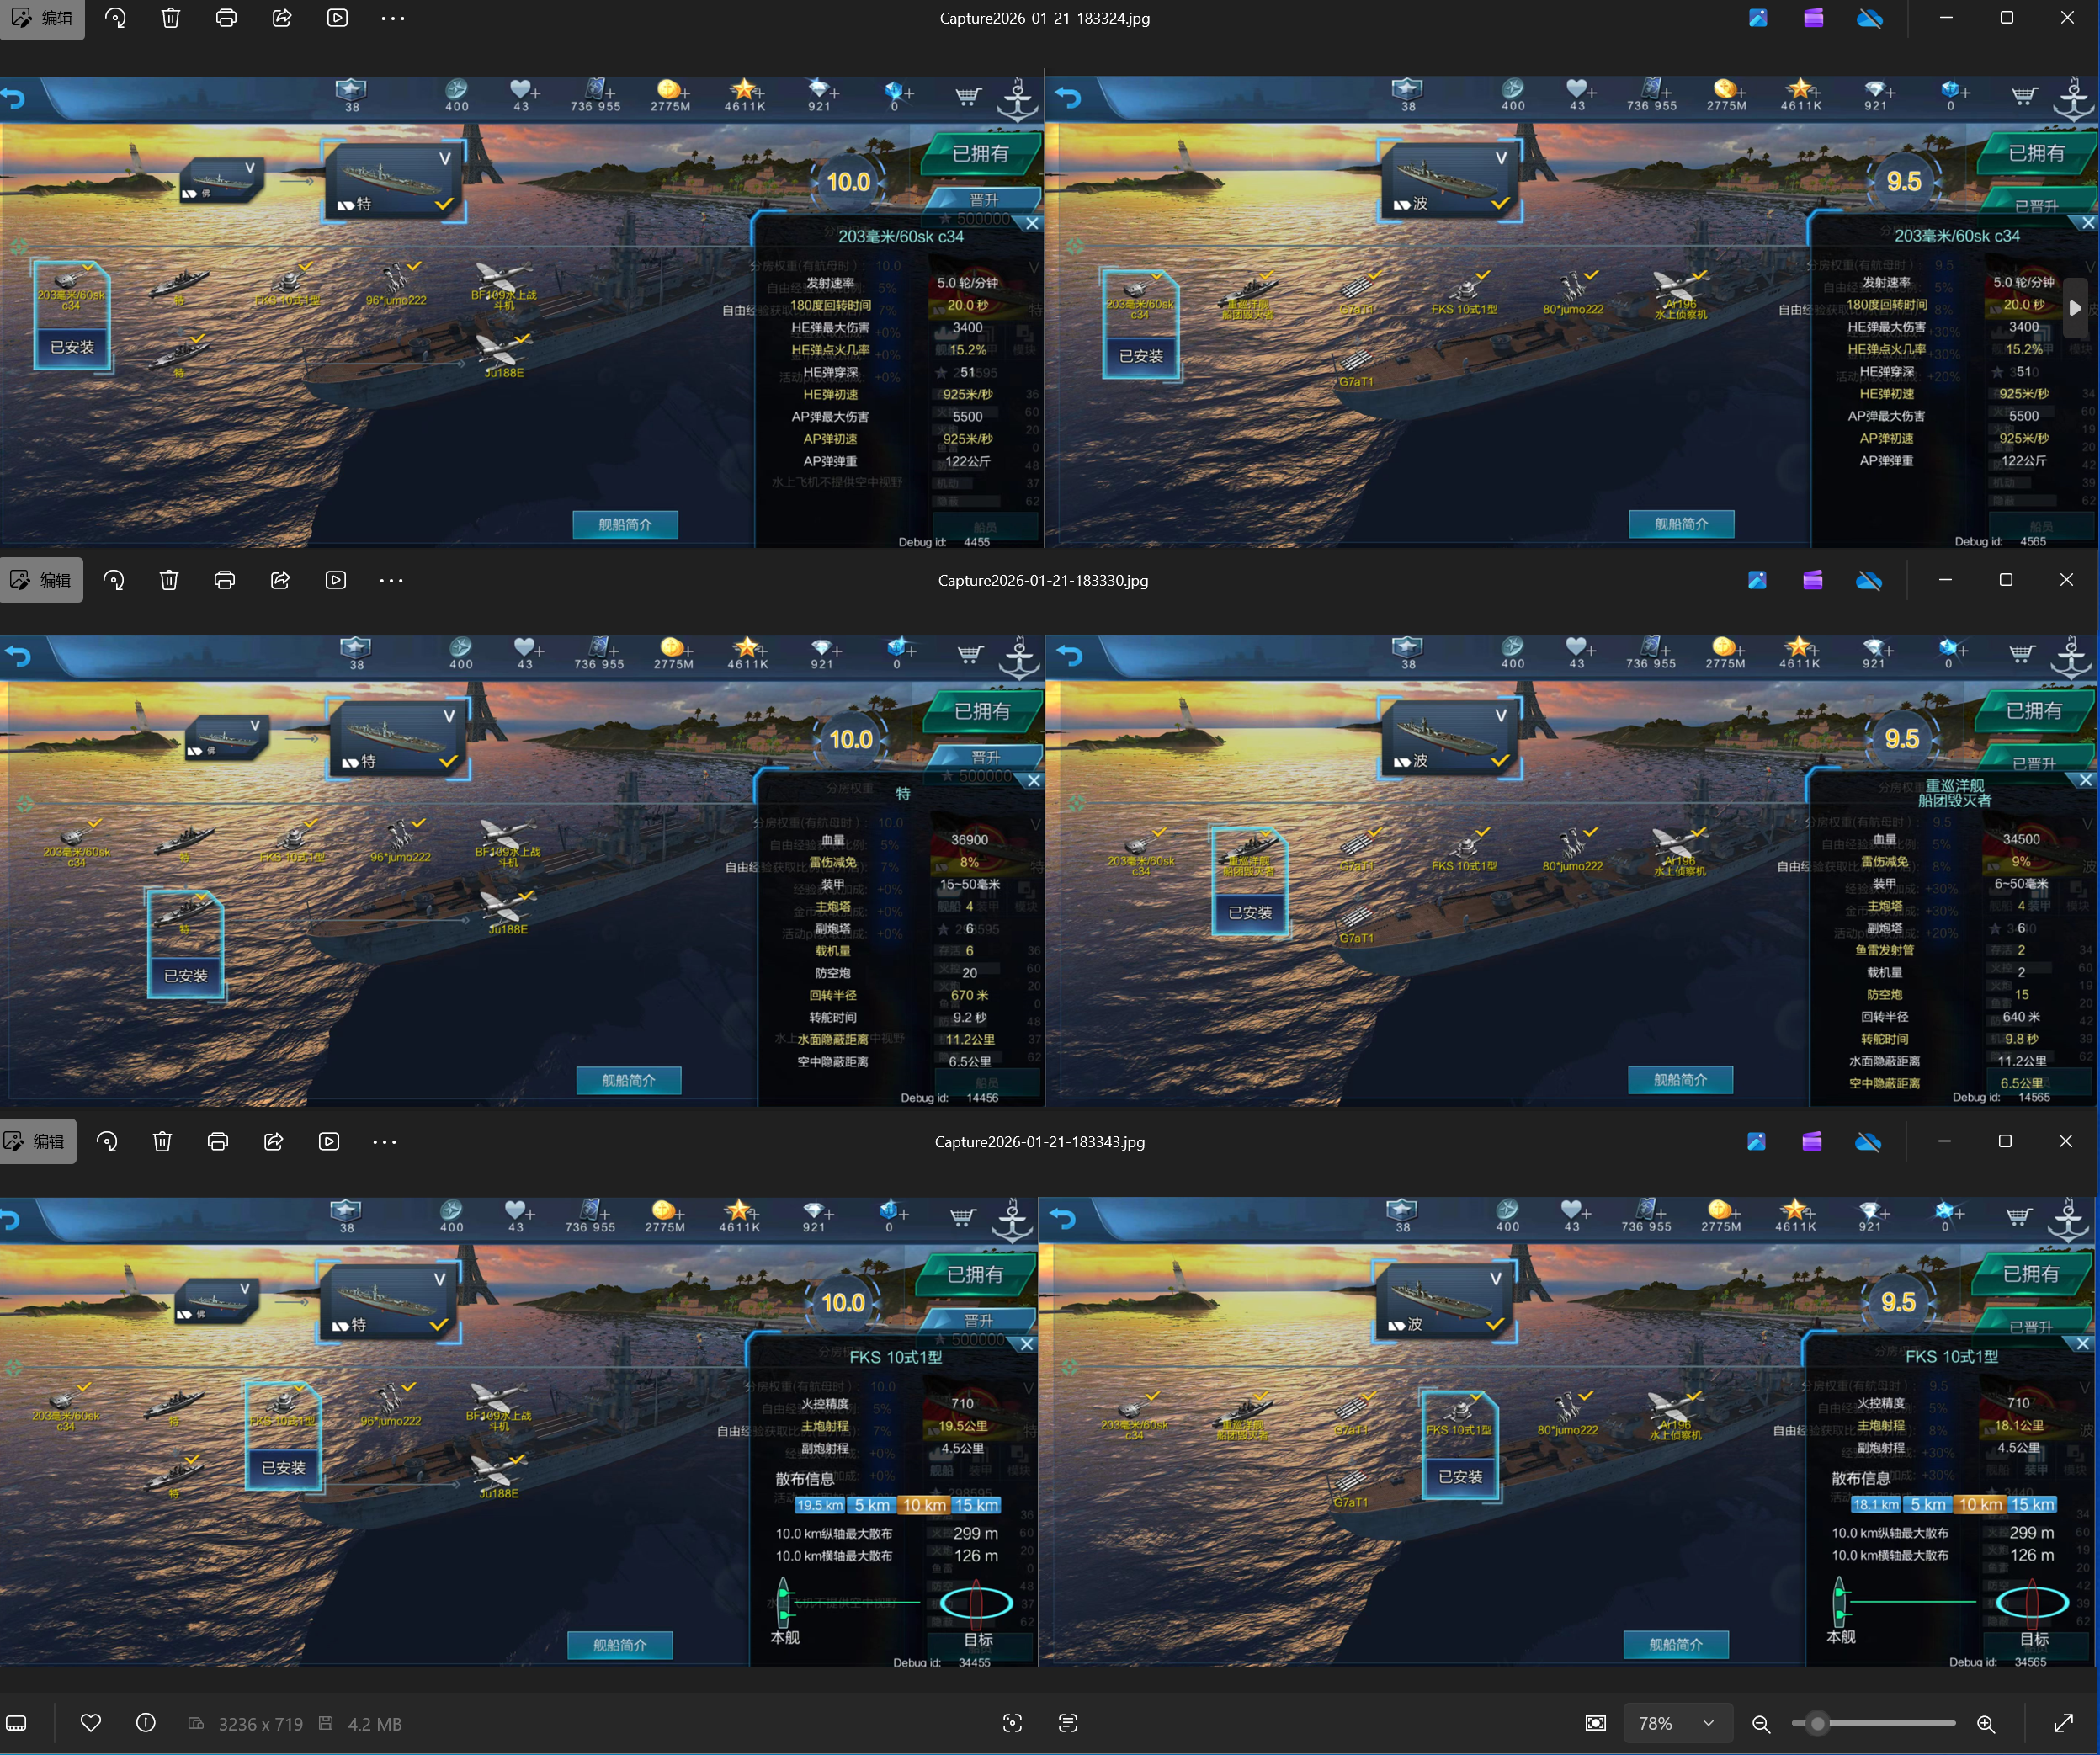Viewport: 2100px width, 1755px height.
Task: Toggle the filmstrip view in the bottom bar
Action: click(17, 1723)
